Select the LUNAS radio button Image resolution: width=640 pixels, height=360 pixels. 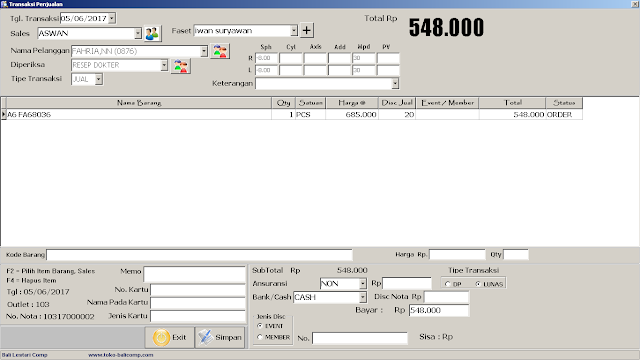[478, 284]
